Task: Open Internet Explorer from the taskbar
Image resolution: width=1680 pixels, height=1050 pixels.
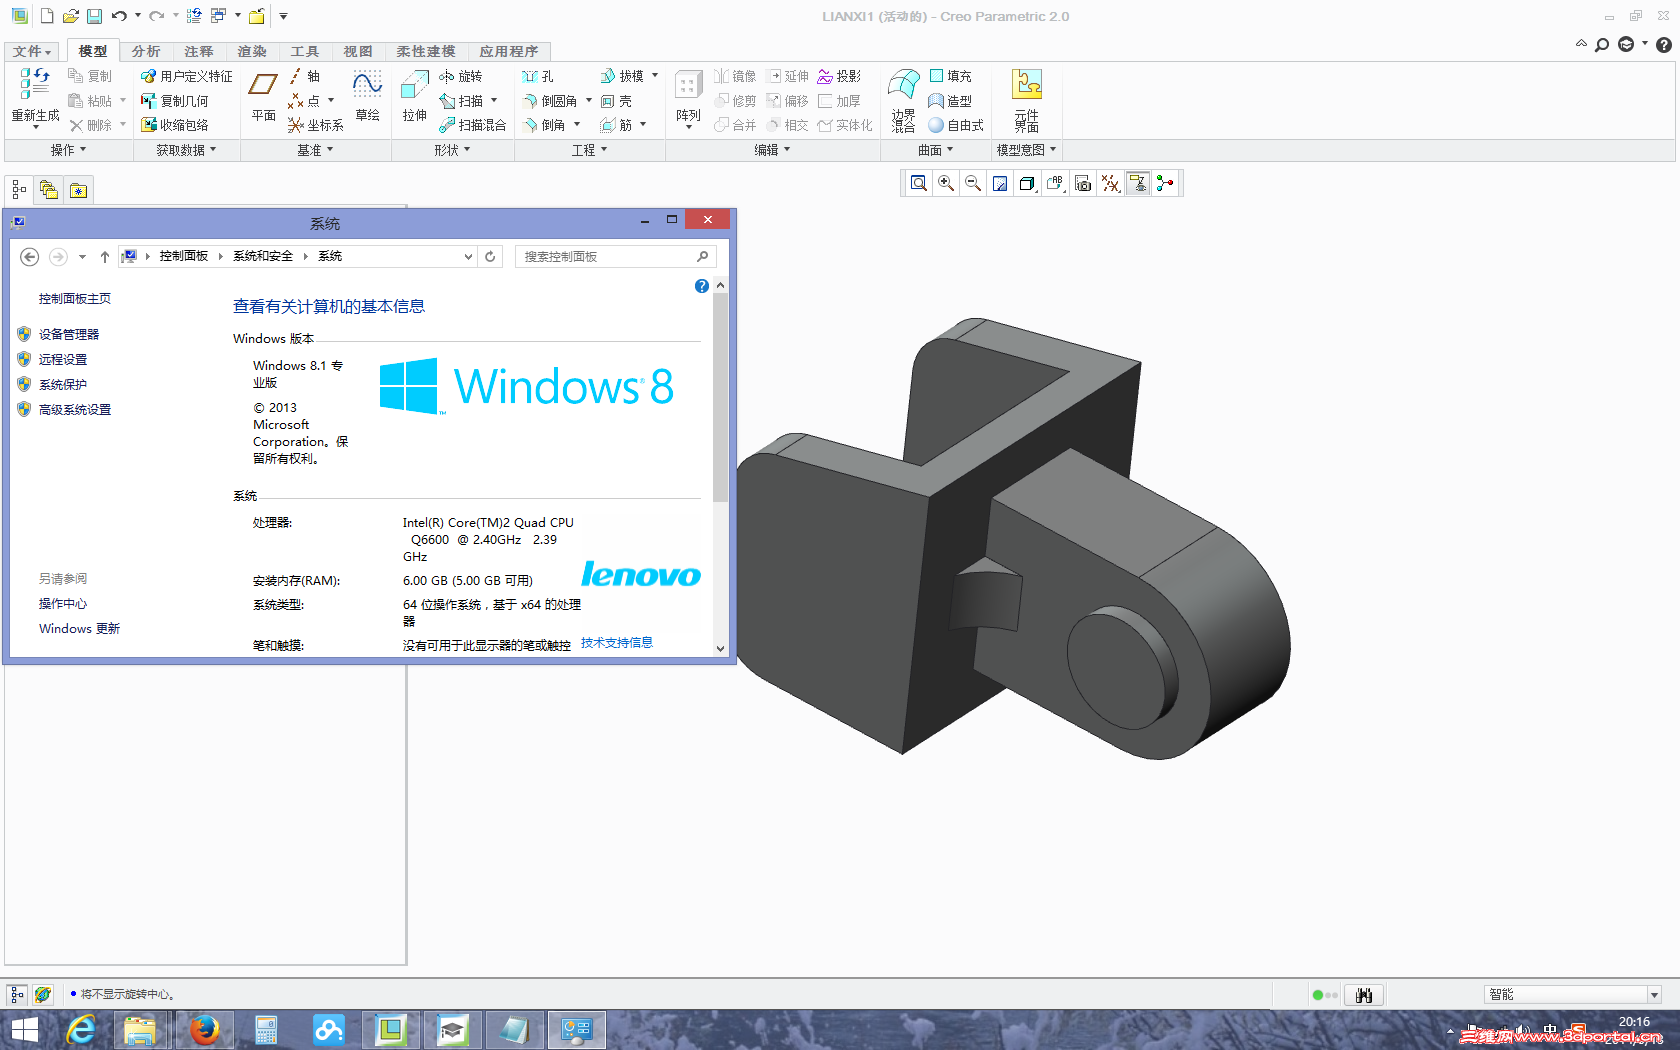Action: 80,1030
